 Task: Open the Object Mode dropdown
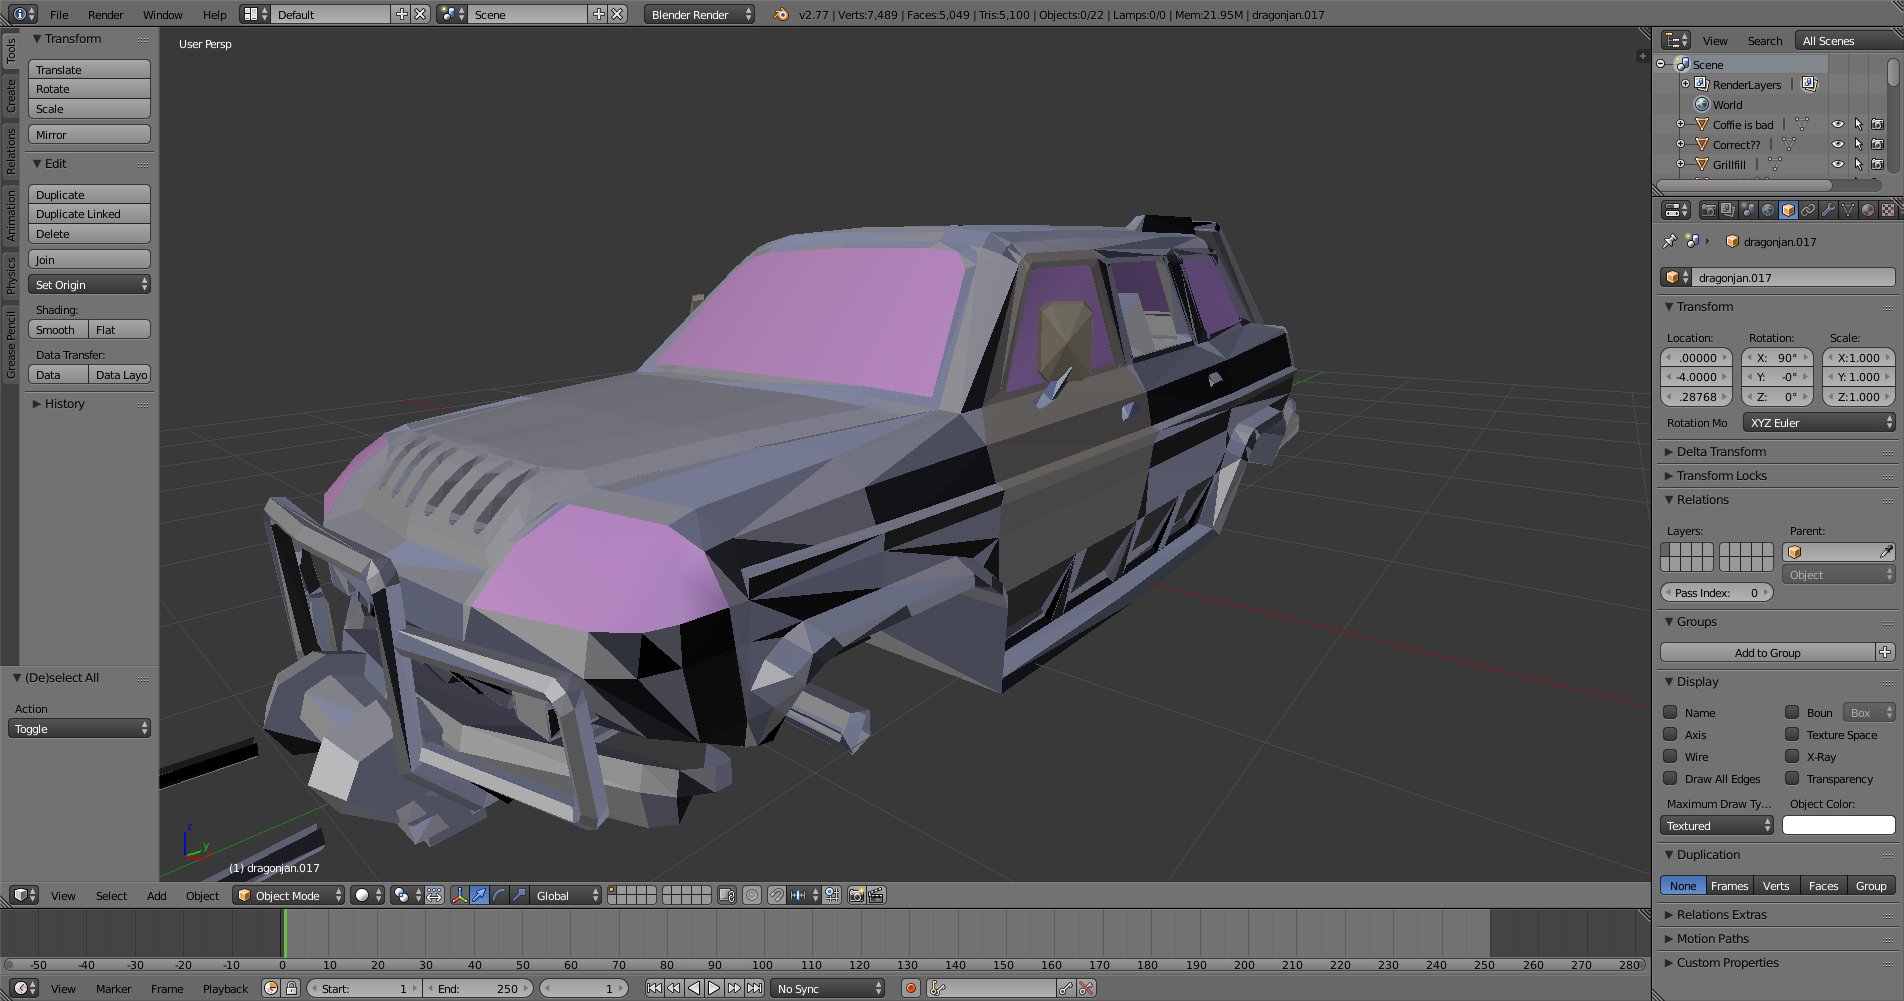pos(288,895)
